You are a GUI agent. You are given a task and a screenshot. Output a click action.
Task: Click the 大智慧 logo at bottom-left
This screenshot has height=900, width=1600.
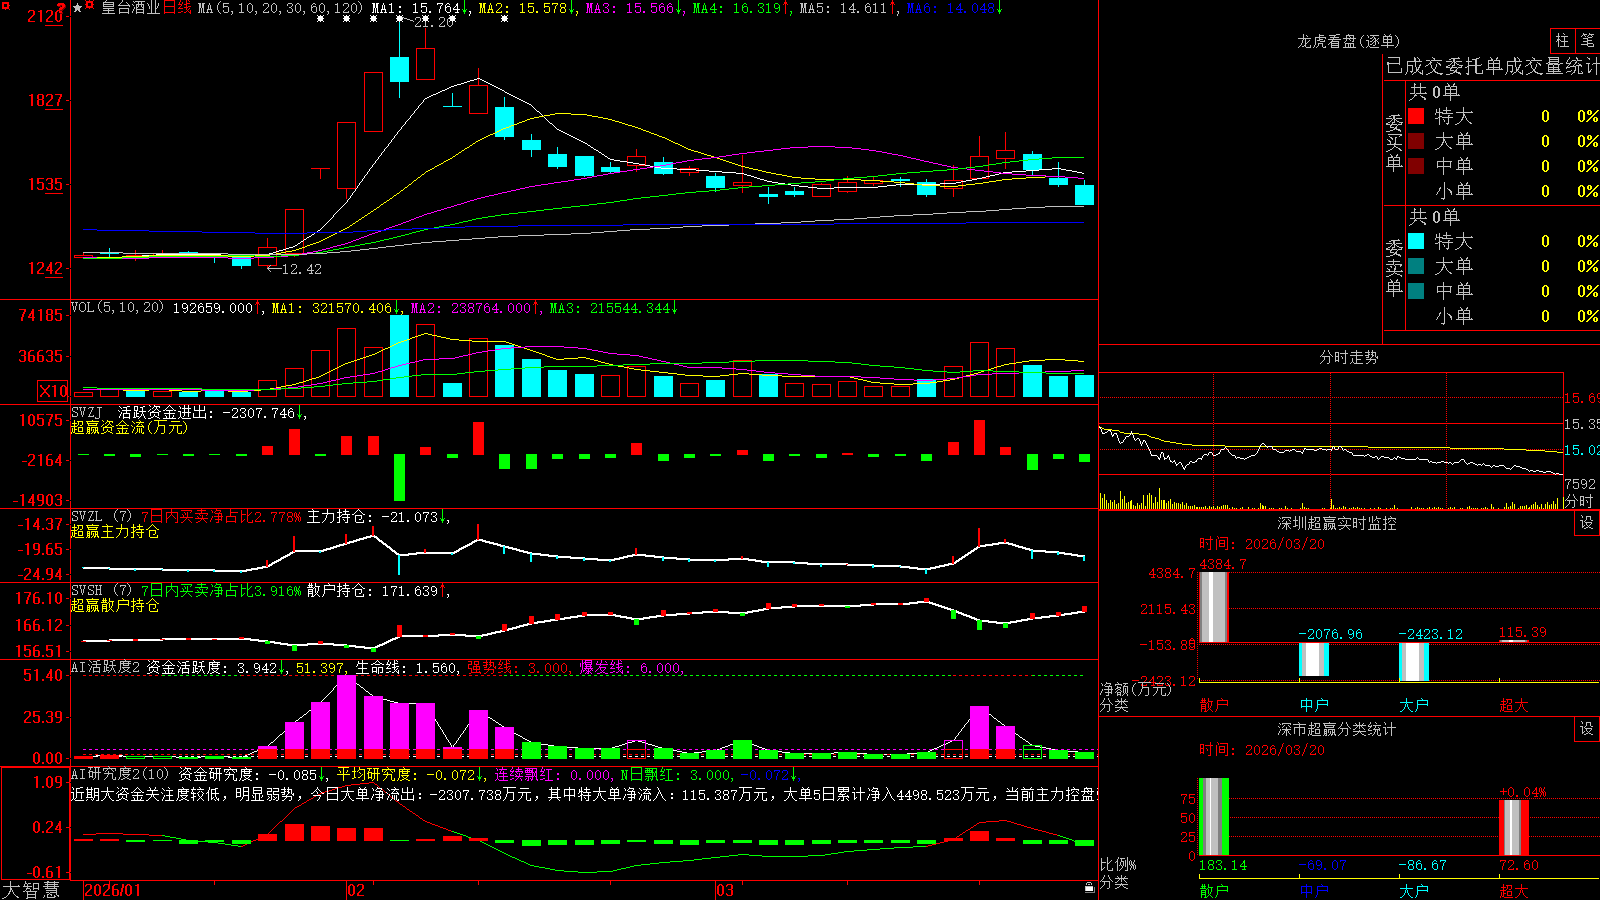pyautogui.click(x=31, y=890)
